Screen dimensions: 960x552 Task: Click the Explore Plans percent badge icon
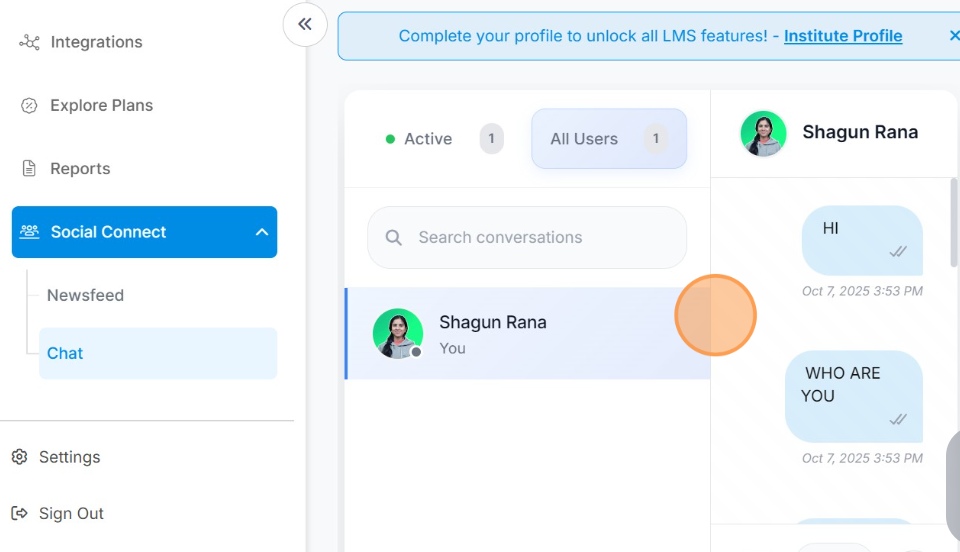[29, 106]
